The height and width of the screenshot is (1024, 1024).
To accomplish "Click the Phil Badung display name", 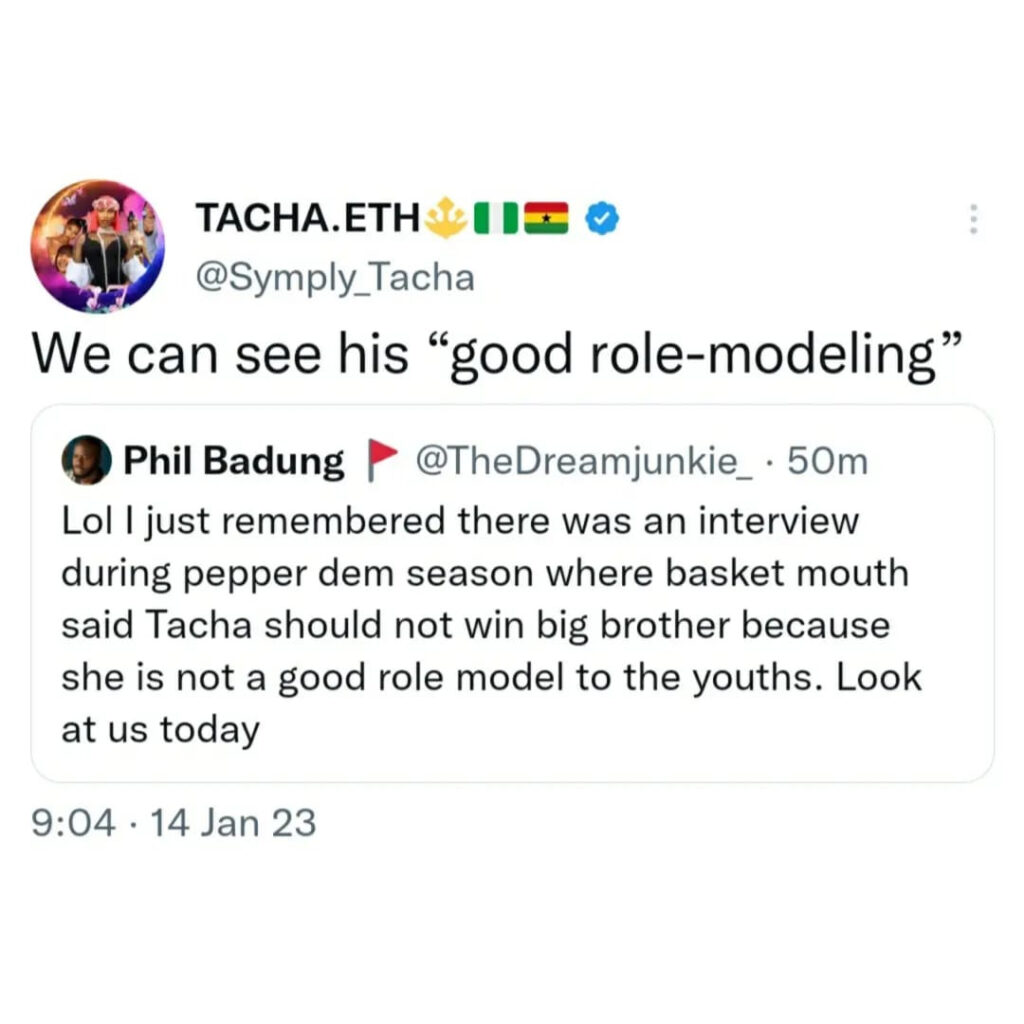I will click(232, 461).
